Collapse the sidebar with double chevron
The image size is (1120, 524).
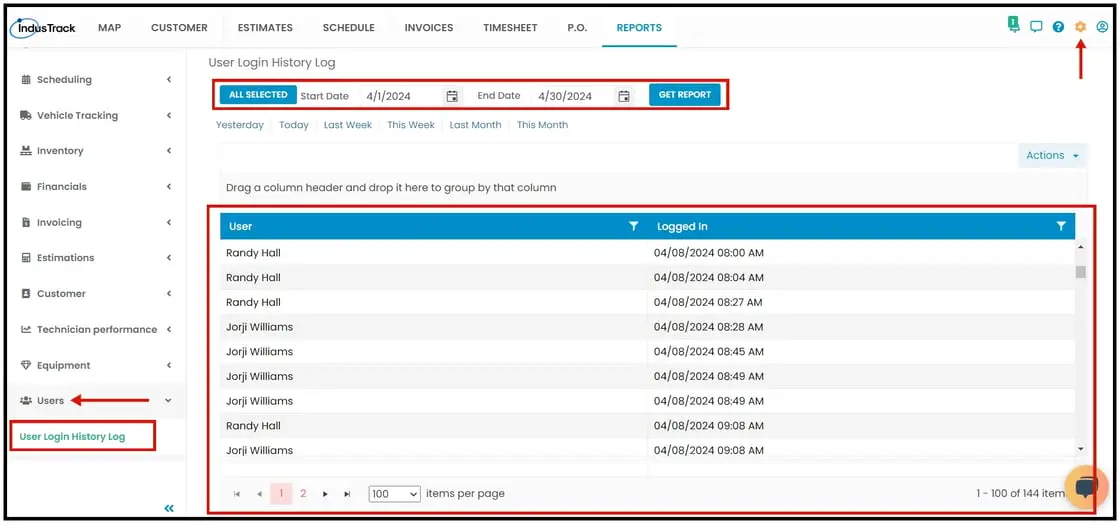coord(169,508)
